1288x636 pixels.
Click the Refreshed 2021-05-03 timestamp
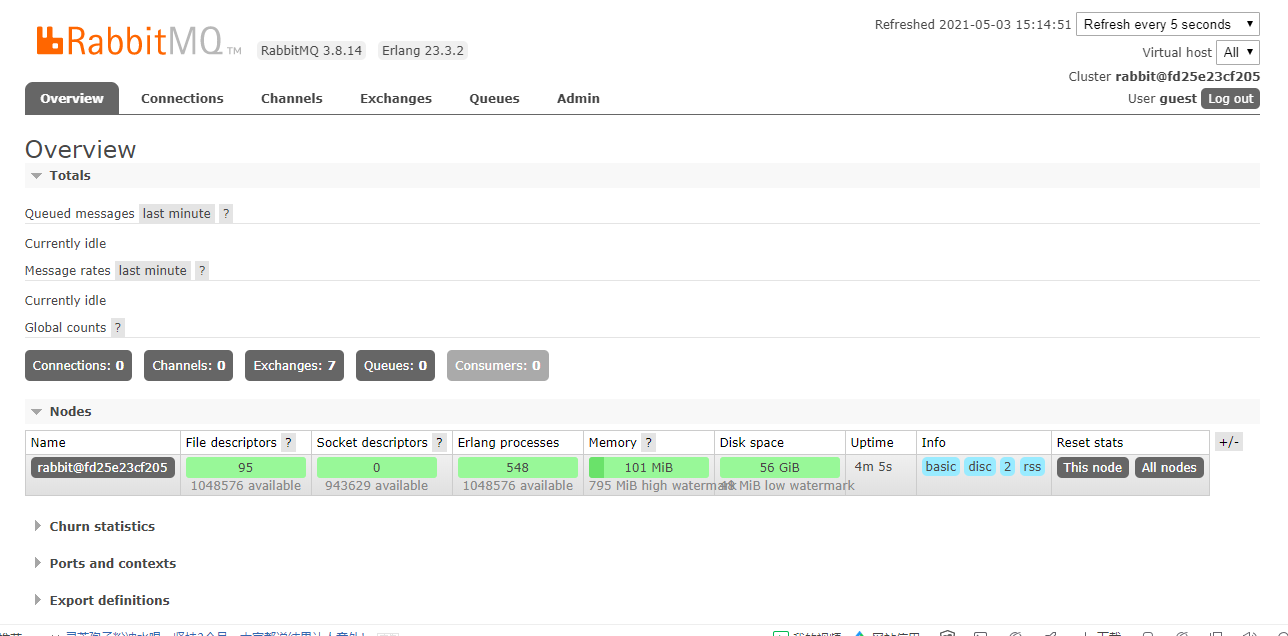973,24
